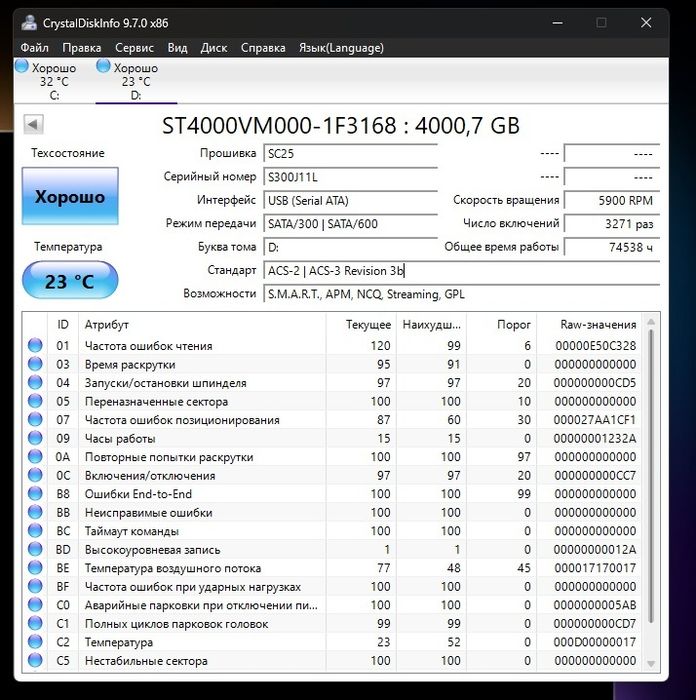
Task: Click the status icon for attribute 0A
Action: click(35, 457)
